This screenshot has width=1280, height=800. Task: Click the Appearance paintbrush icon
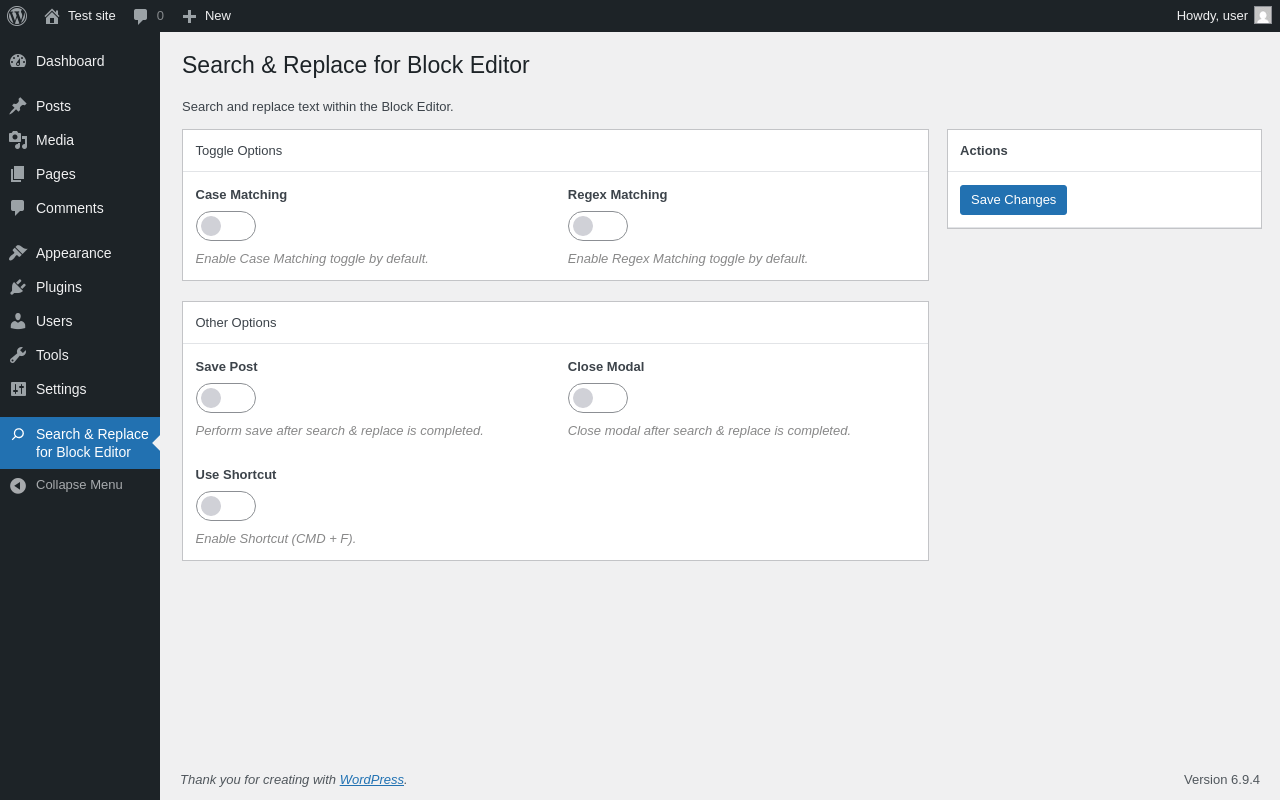(18, 253)
